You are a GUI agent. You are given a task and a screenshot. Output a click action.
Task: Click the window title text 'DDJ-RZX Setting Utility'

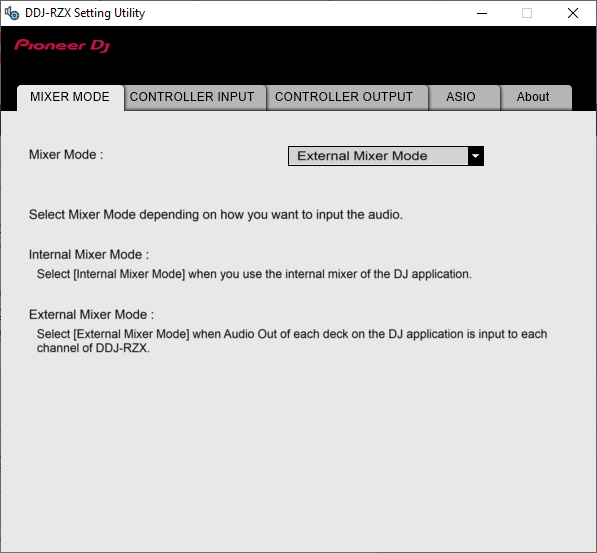(x=85, y=13)
